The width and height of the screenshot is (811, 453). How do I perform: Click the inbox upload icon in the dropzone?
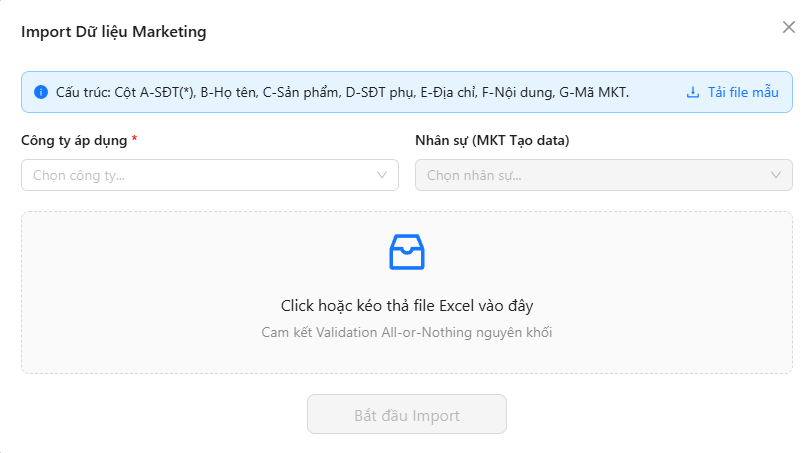[407, 252]
